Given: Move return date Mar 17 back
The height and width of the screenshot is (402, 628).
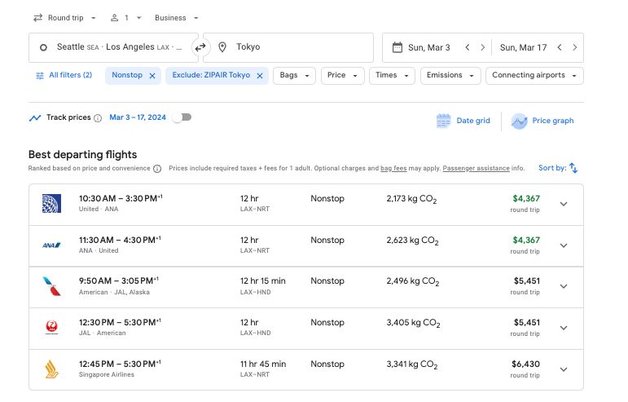Looking at the screenshot, I should pos(560,47).
